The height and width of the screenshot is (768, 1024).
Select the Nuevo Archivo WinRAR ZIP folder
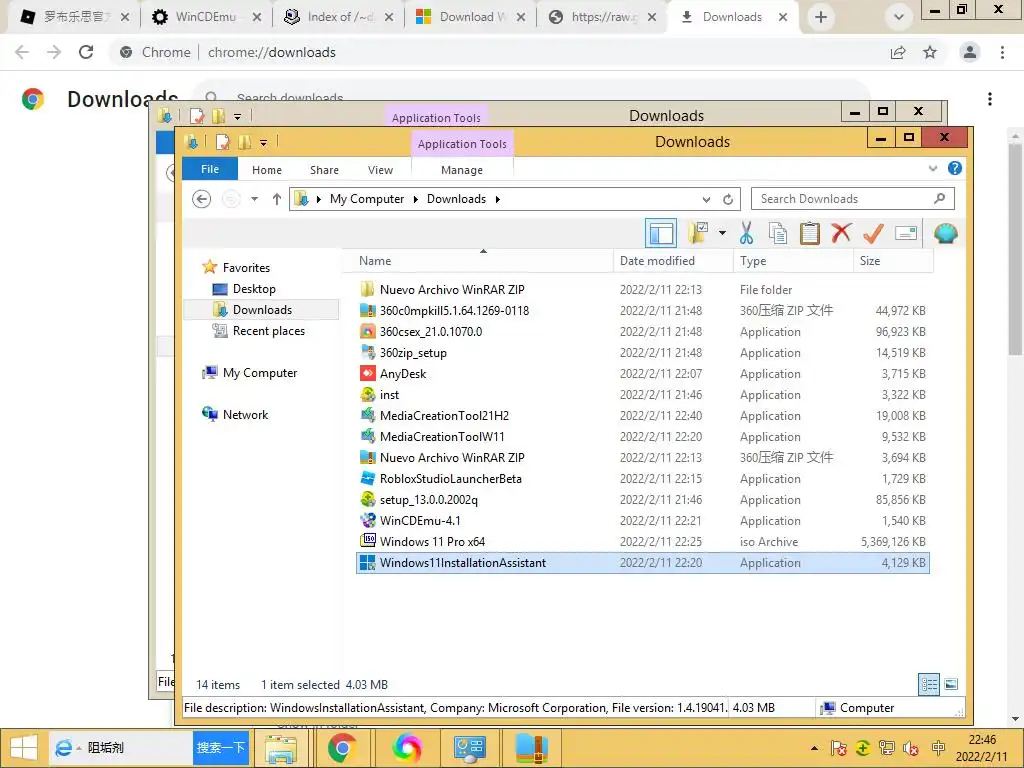click(x=643, y=289)
